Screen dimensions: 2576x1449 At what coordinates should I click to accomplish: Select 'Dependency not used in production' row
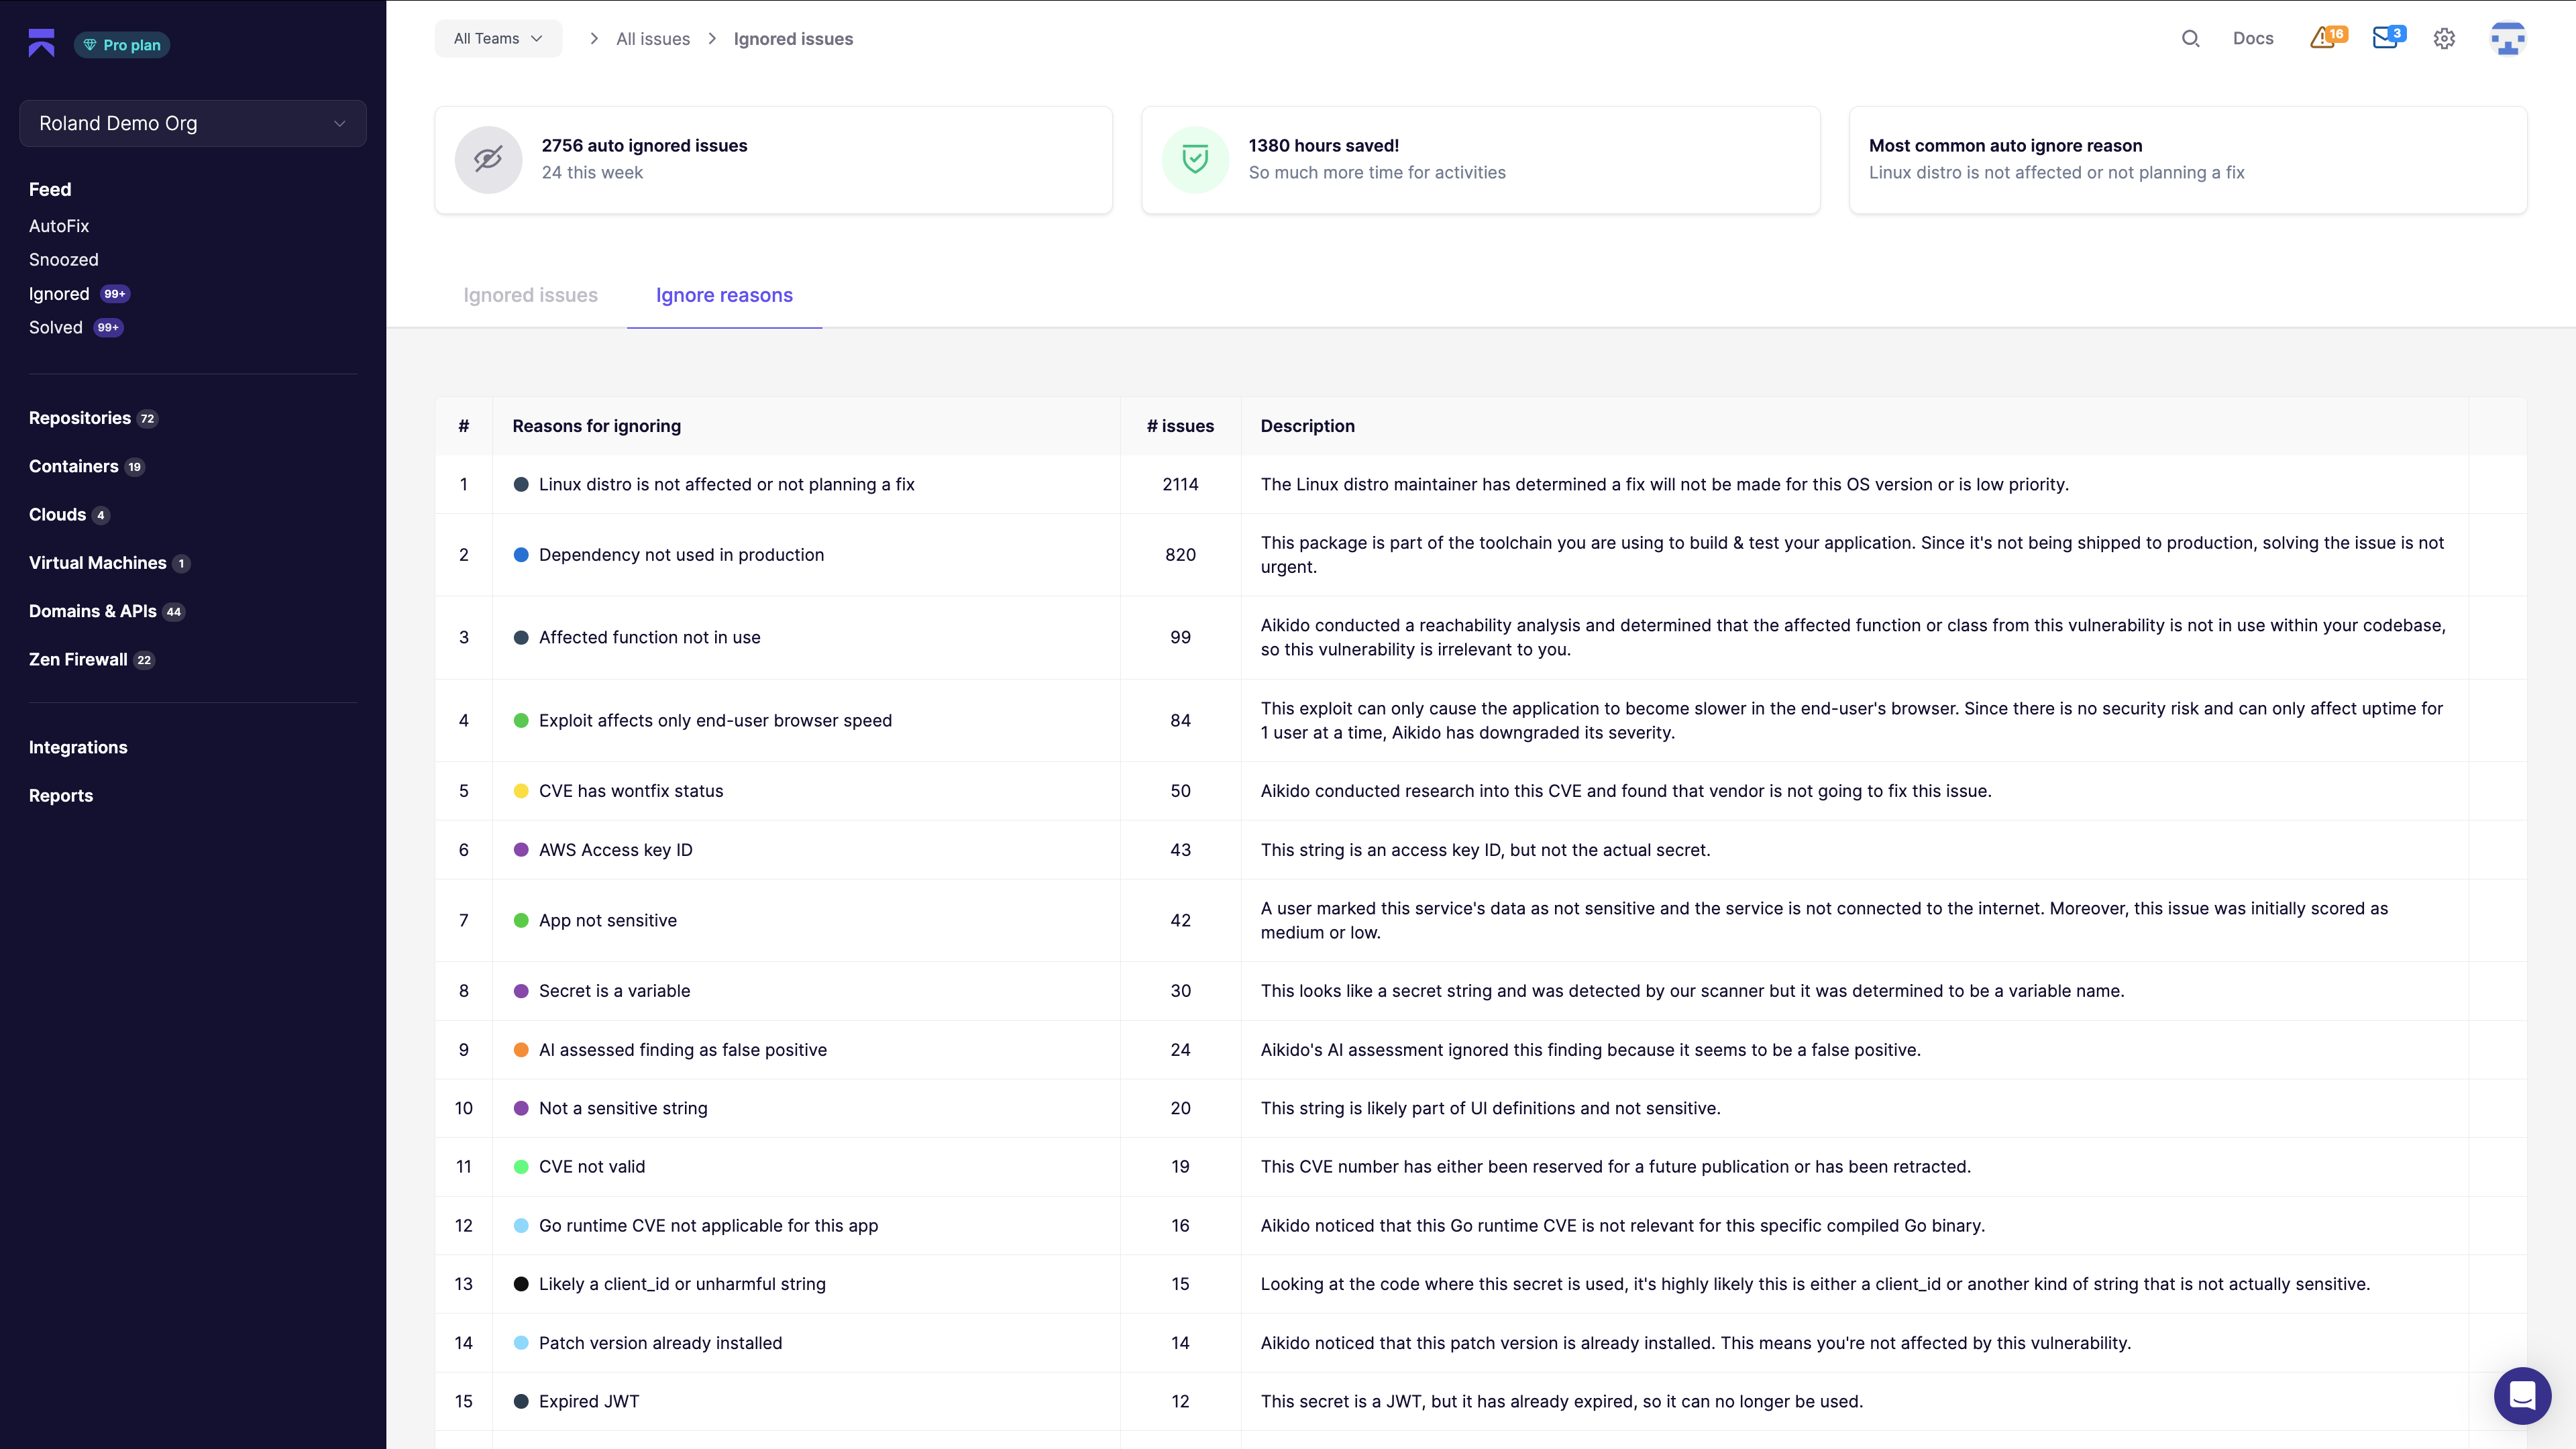coord(1480,555)
